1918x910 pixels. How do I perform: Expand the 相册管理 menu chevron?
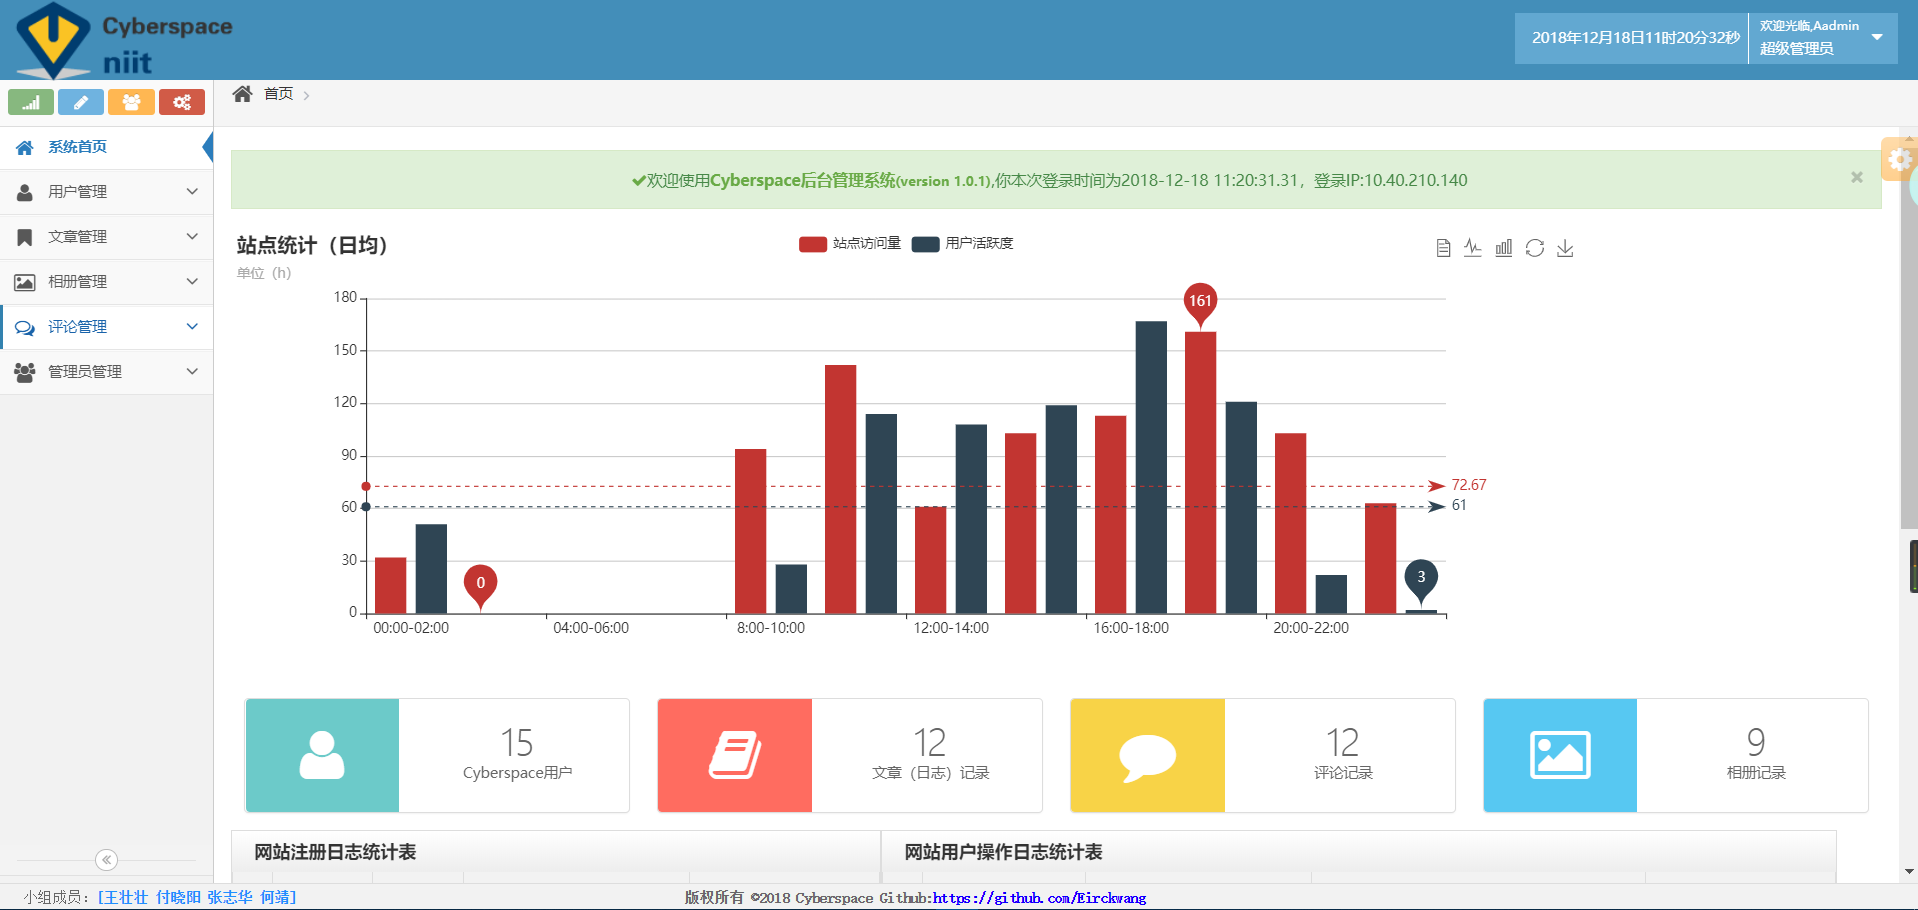(x=192, y=282)
